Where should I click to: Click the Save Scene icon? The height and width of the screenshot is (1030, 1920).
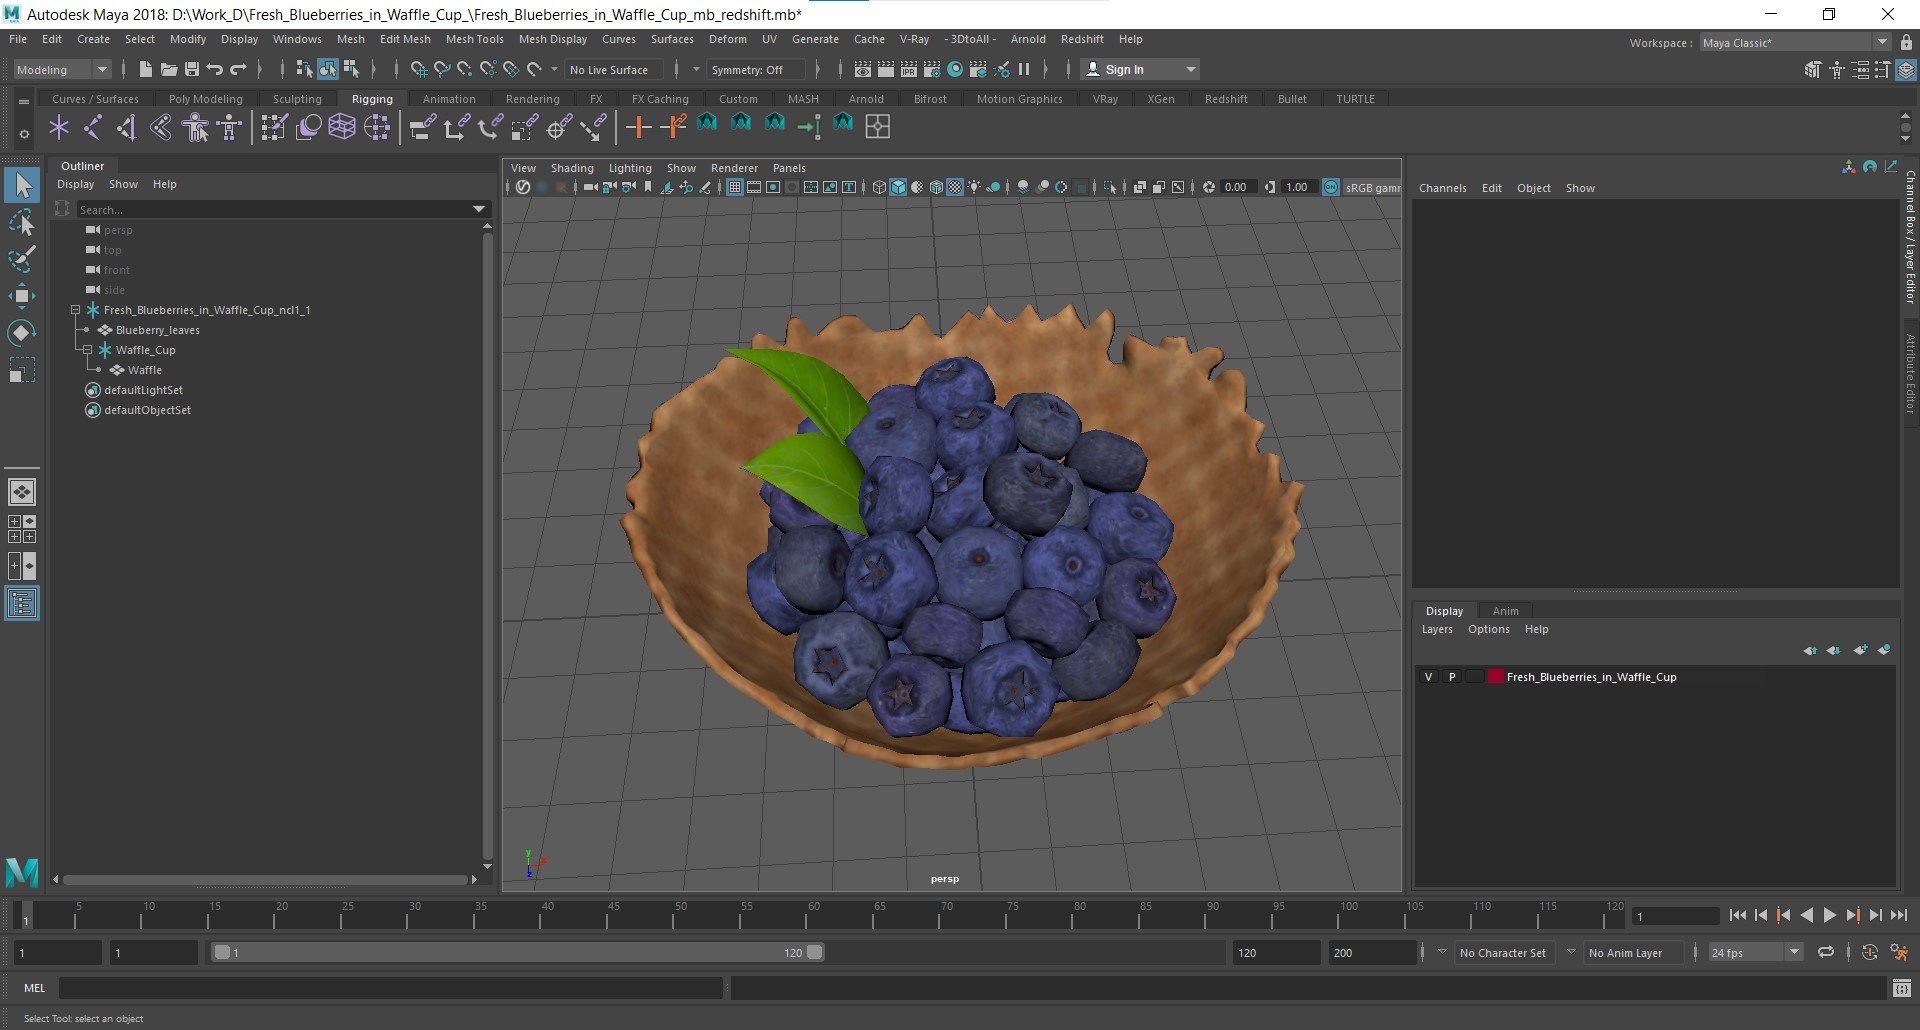[192, 69]
